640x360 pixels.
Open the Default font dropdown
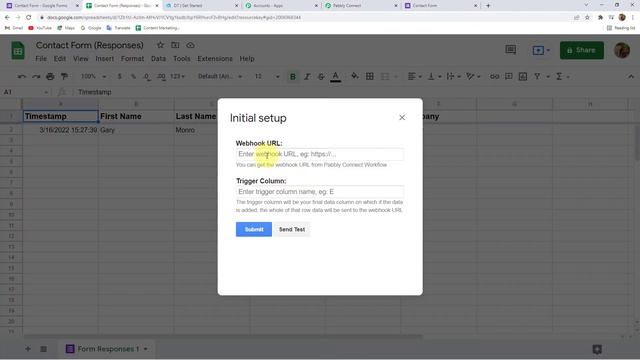220,76
